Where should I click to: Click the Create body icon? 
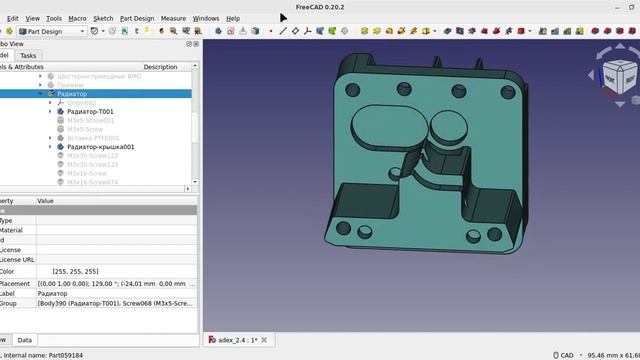click(218, 31)
